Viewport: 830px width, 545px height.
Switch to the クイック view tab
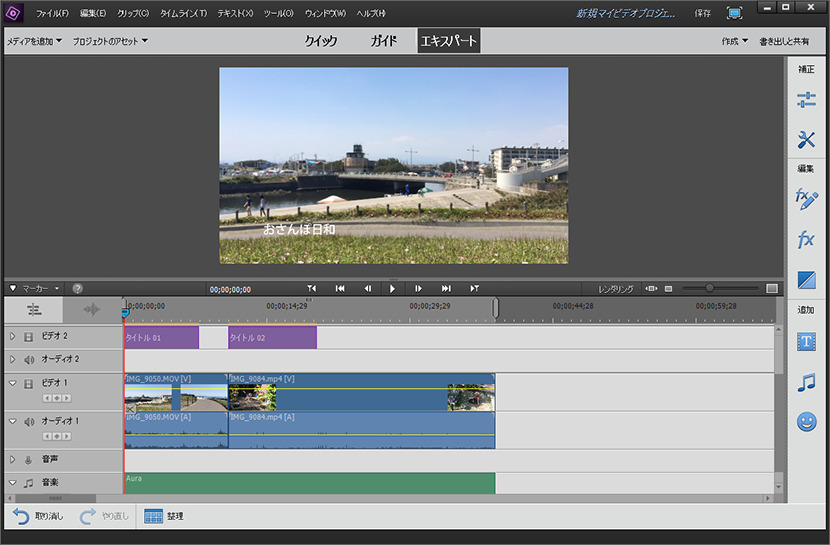point(321,41)
